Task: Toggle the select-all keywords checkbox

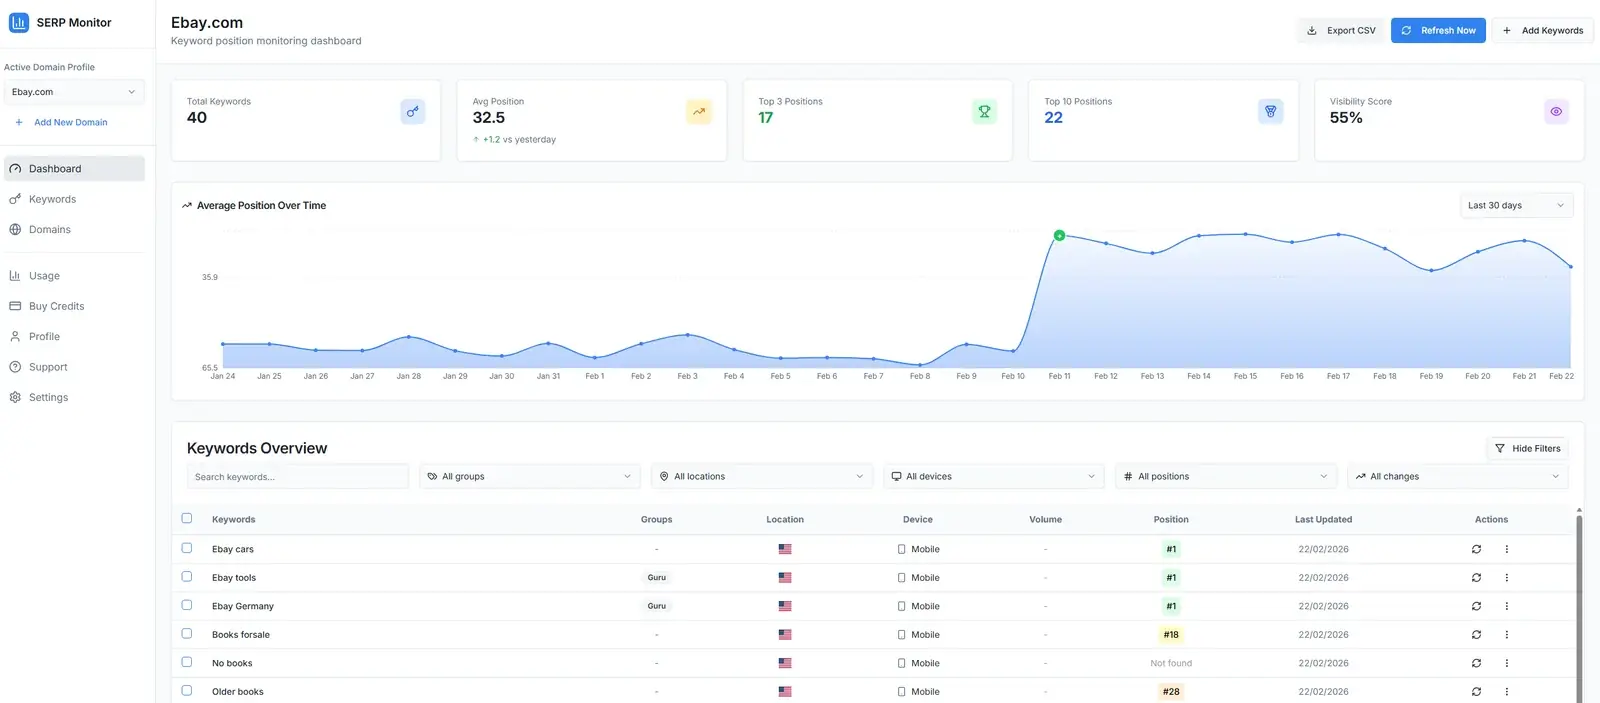Action: tap(187, 518)
